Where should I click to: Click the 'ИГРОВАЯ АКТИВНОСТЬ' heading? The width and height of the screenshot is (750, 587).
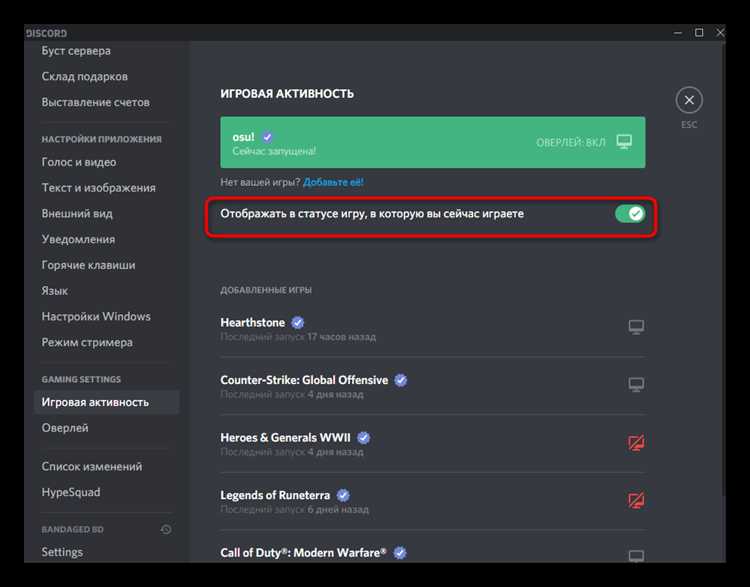[287, 94]
